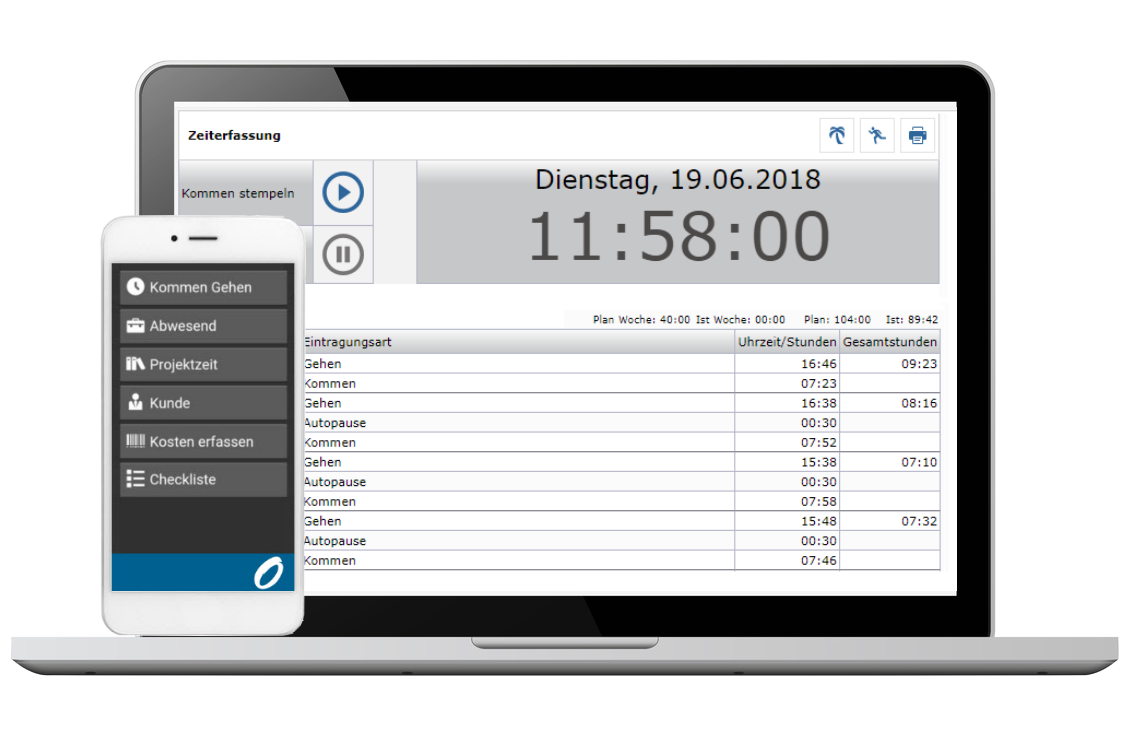Click the palm tree vacation icon
1134x746 pixels.
click(837, 135)
